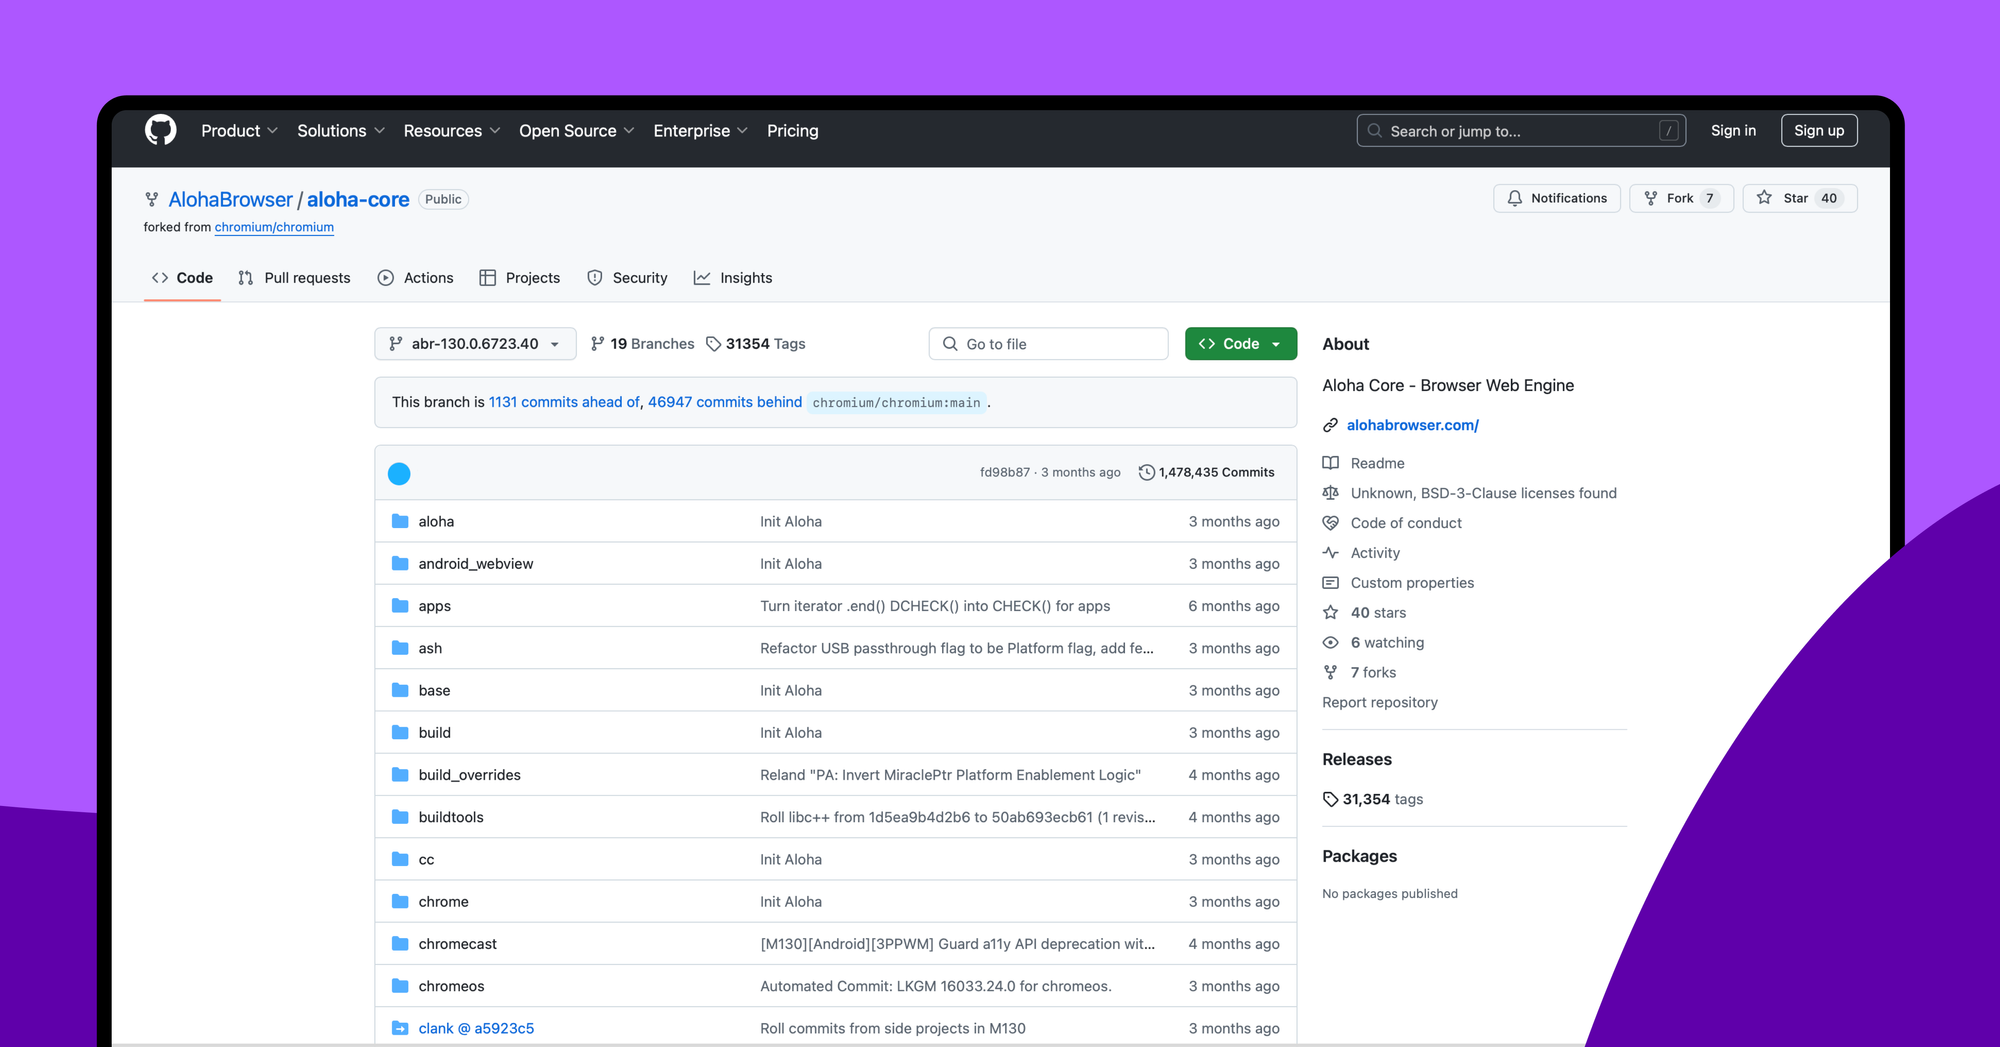Click the GitHub logo in the header

[x=160, y=130]
